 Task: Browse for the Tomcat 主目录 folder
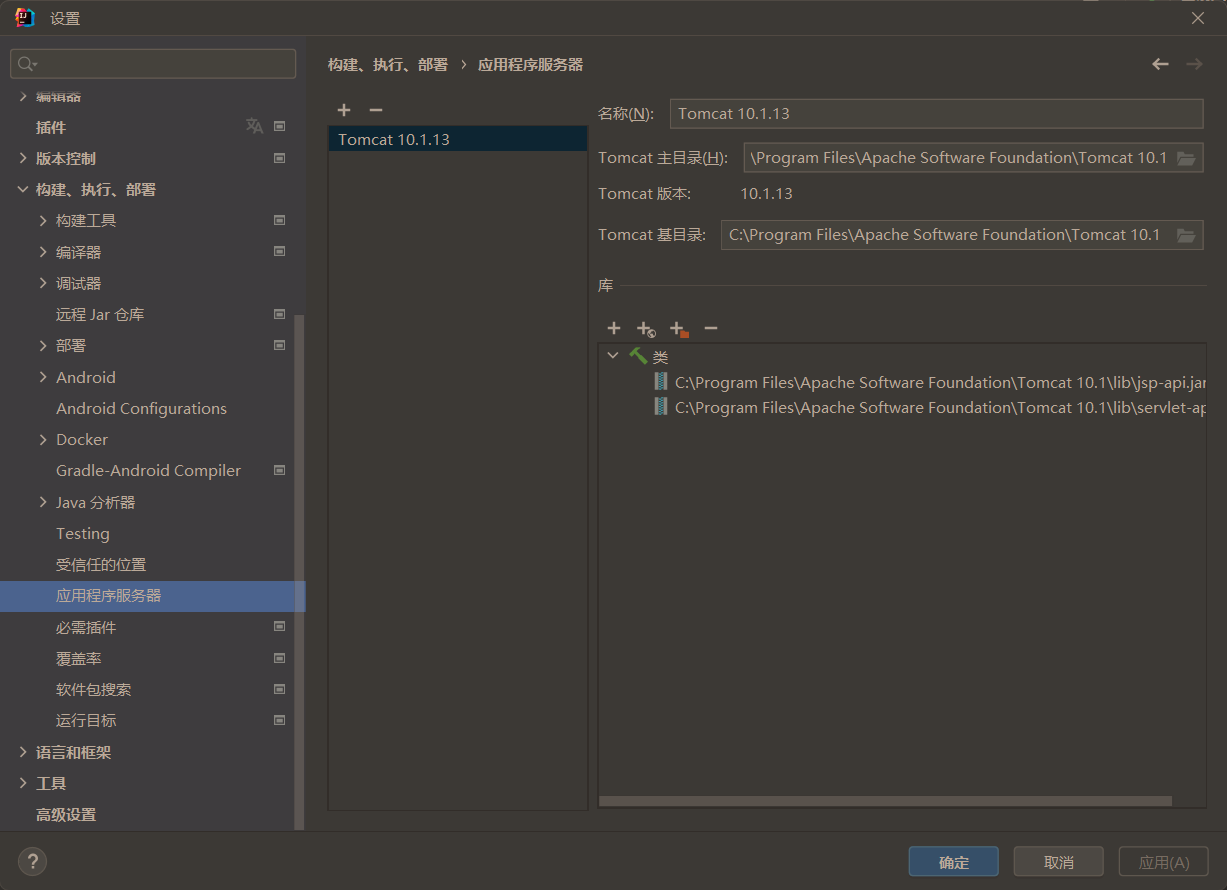pyautogui.click(x=1186, y=158)
